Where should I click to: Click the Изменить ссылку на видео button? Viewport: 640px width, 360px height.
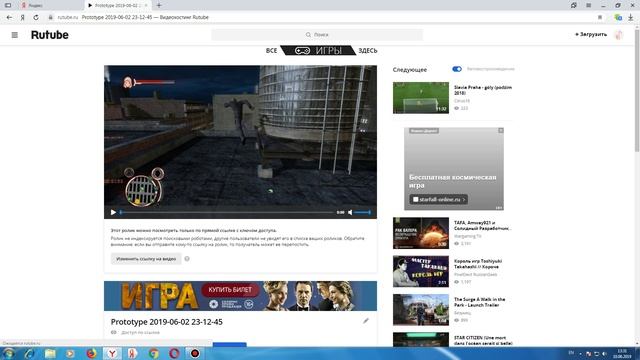[146, 259]
